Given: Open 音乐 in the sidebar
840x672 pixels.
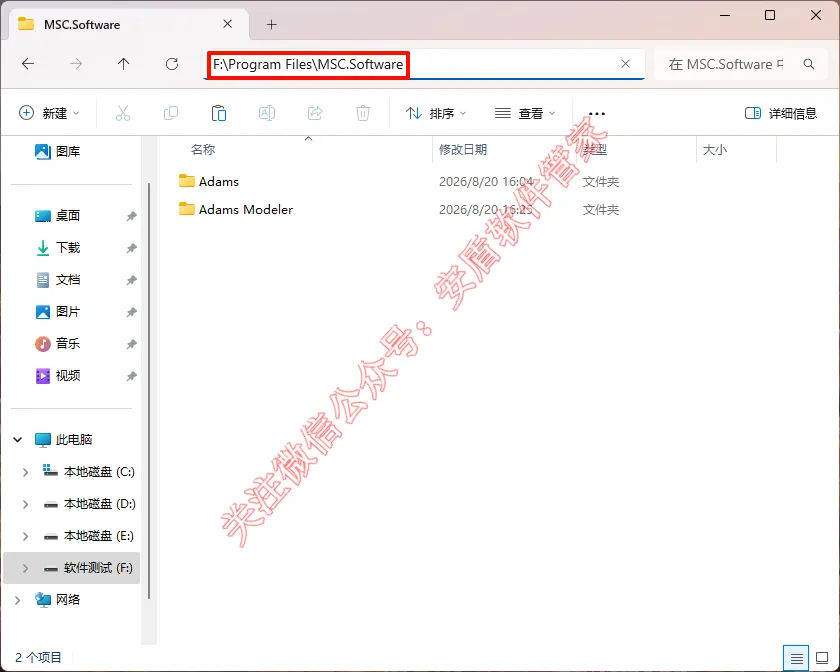Looking at the screenshot, I should point(58,344).
